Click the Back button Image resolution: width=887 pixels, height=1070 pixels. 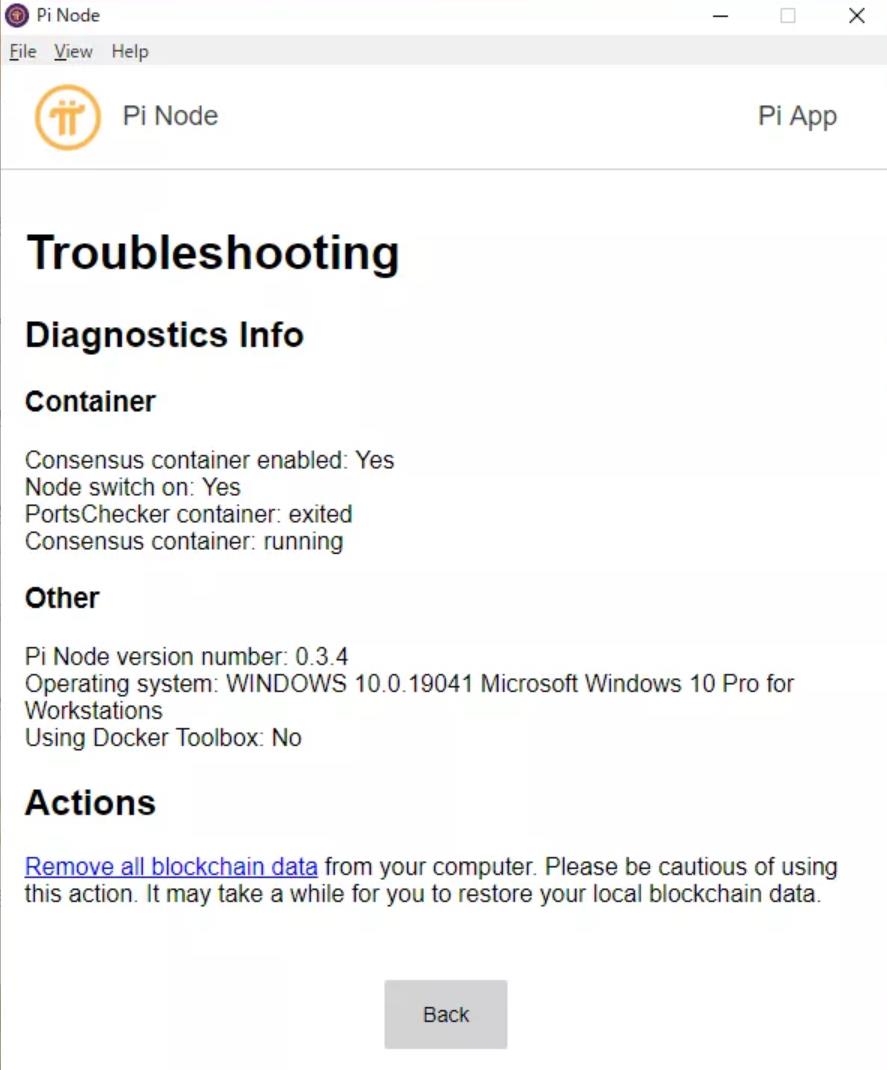click(446, 1014)
